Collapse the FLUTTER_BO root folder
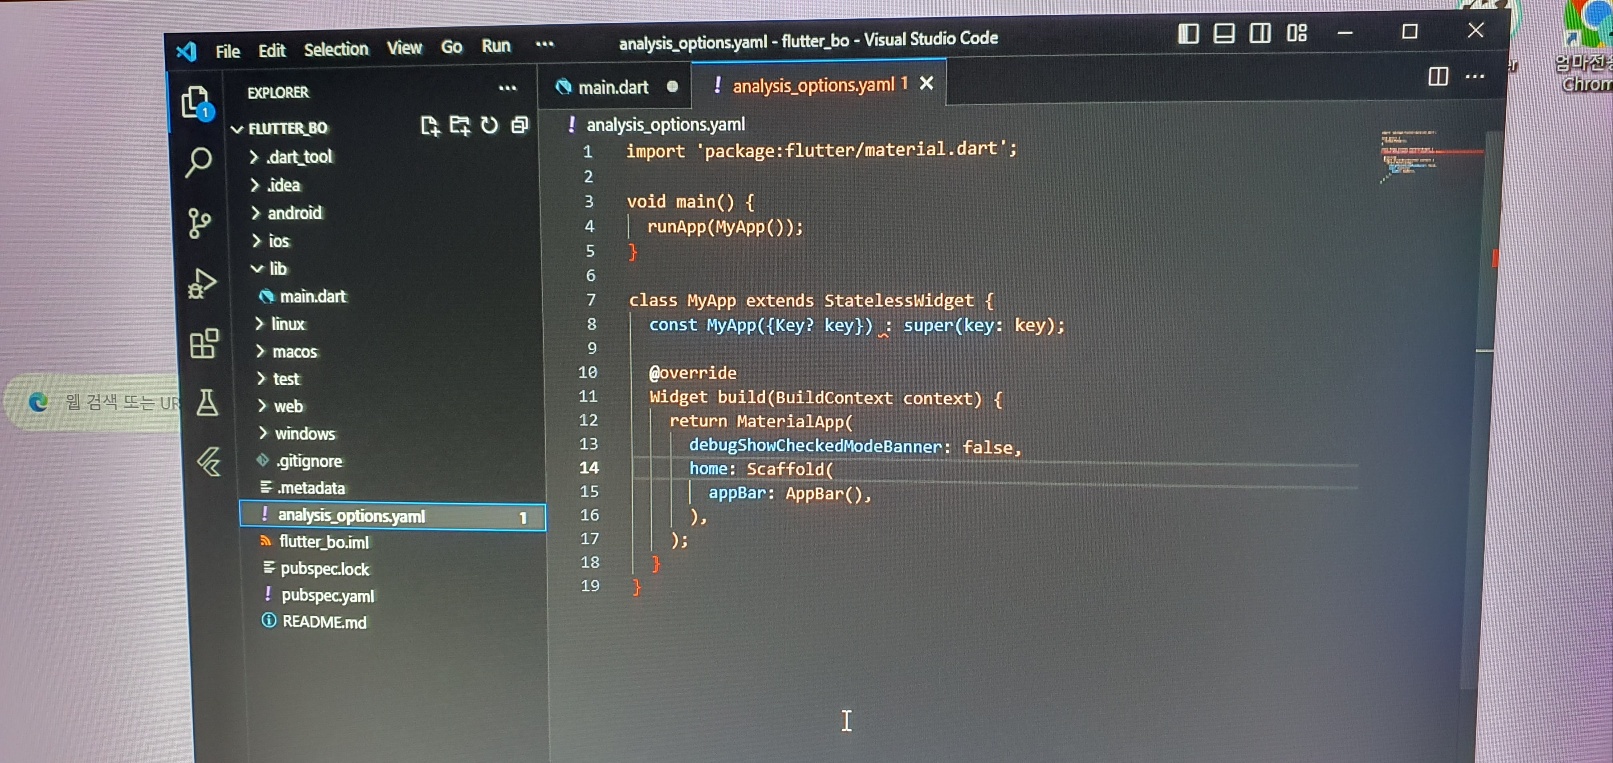 (x=287, y=128)
